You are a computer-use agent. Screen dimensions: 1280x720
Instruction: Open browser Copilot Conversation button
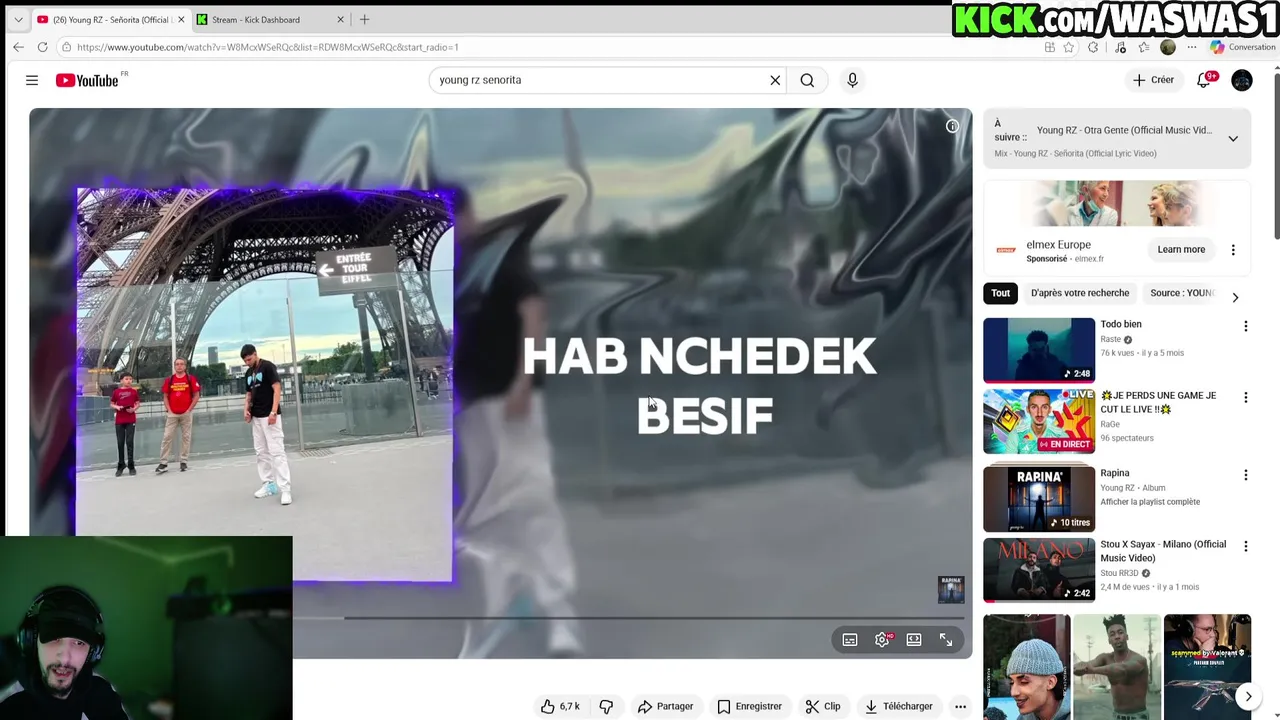[x=1242, y=47]
